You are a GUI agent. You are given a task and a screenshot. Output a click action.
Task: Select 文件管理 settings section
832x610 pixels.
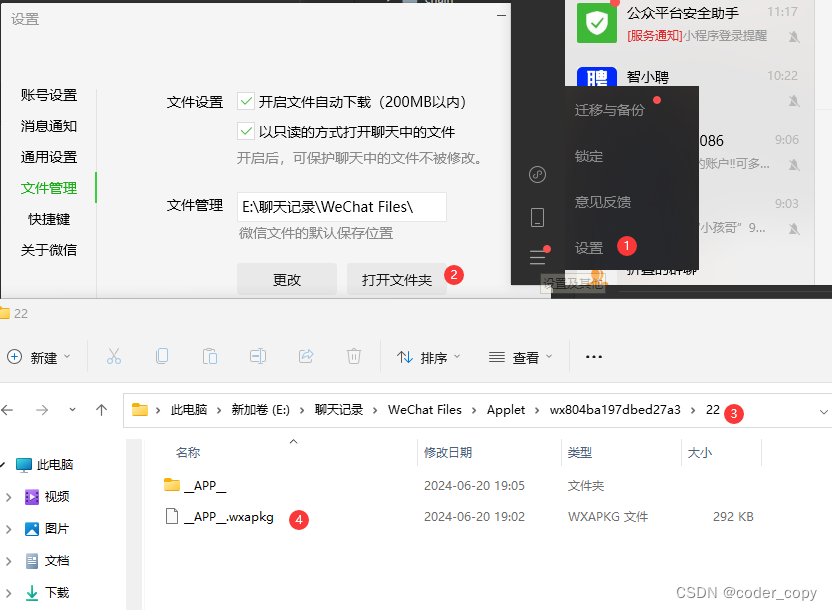click(49, 188)
